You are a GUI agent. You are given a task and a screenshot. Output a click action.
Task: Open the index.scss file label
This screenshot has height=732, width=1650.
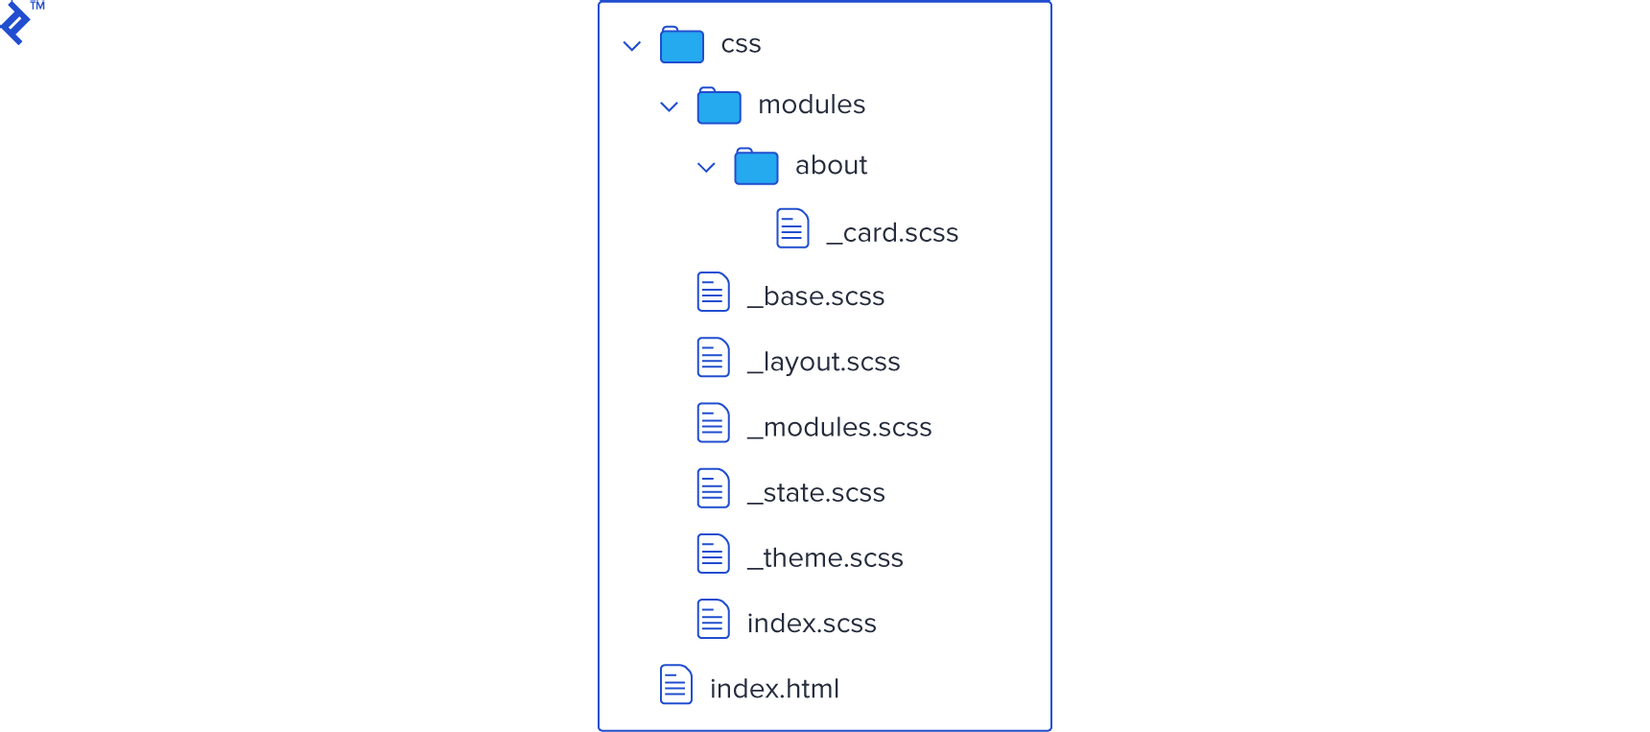(811, 623)
